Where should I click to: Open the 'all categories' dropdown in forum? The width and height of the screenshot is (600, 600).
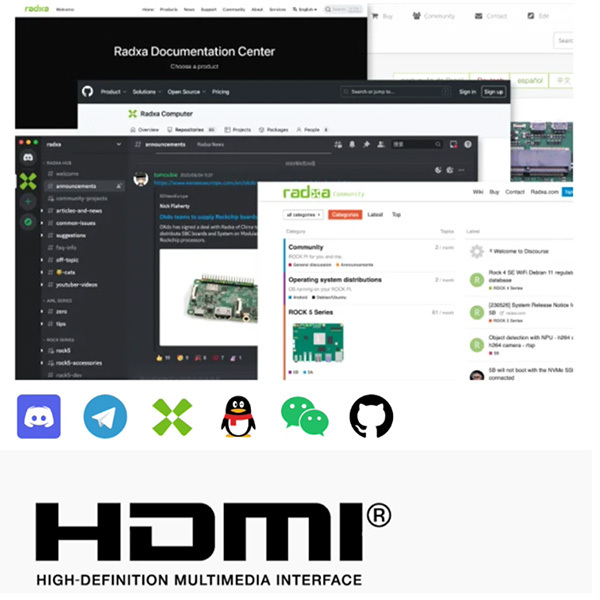303,215
